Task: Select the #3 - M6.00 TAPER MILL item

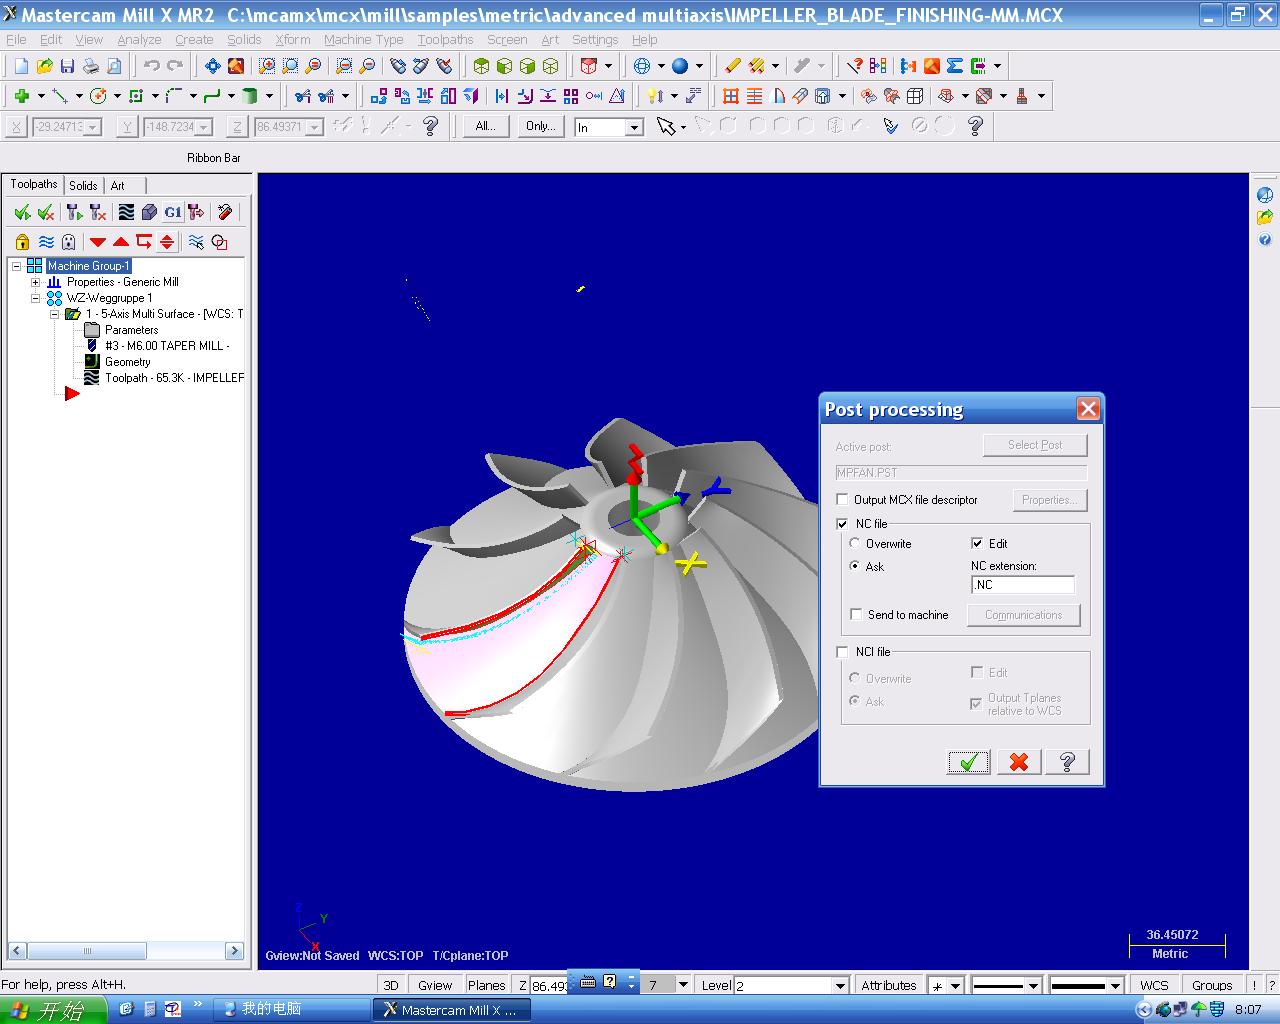Action: pyautogui.click(x=167, y=346)
